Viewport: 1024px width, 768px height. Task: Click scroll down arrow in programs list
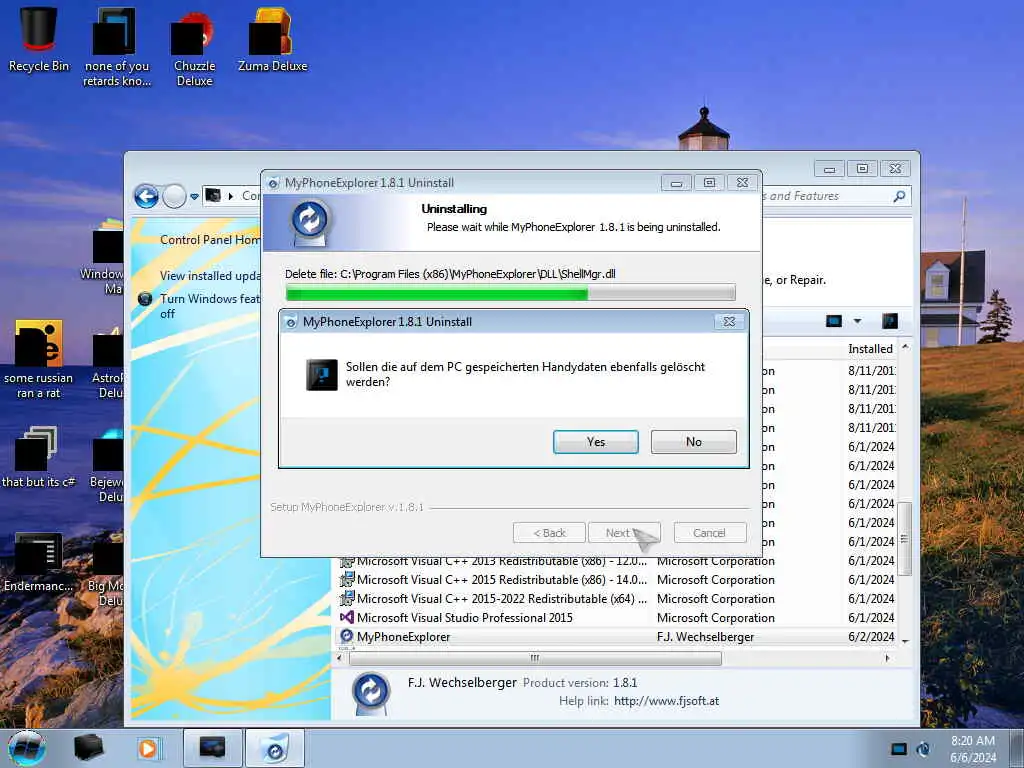[905, 641]
